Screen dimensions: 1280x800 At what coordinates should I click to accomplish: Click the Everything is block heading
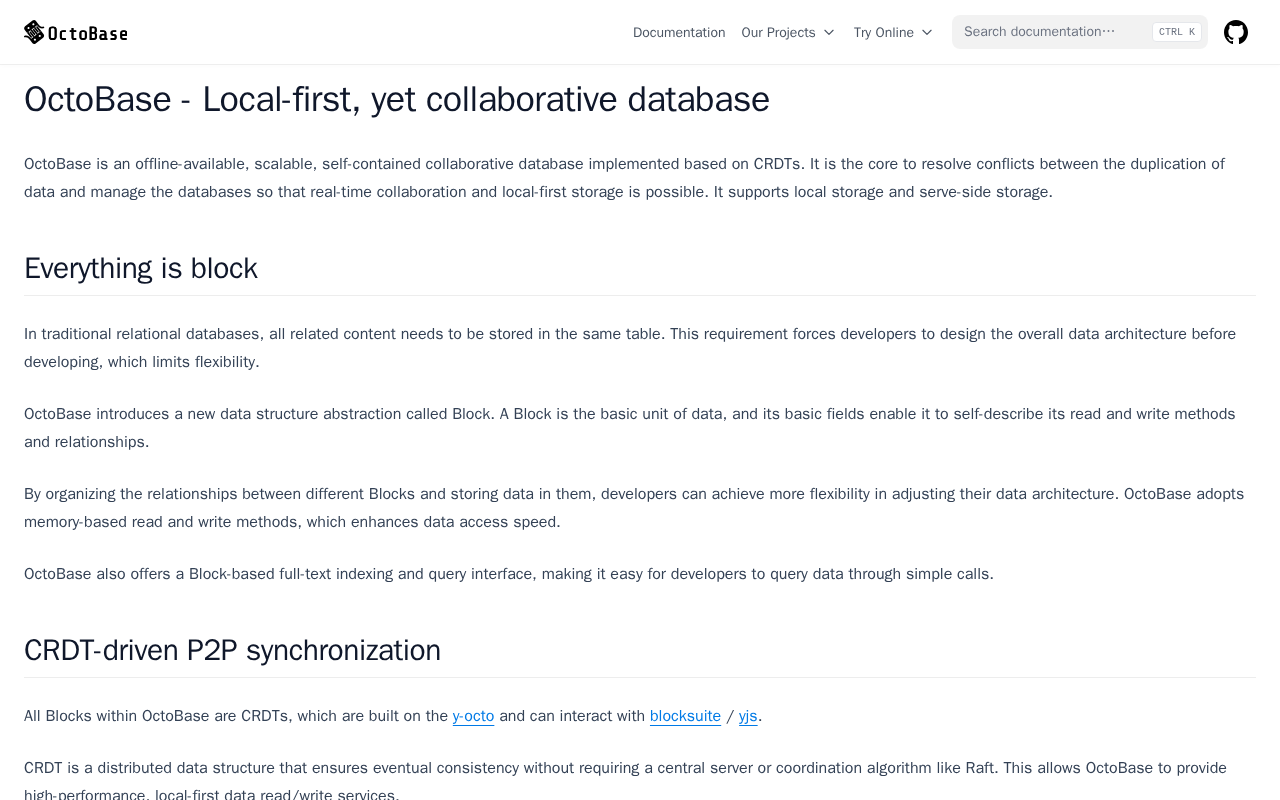[x=141, y=268]
